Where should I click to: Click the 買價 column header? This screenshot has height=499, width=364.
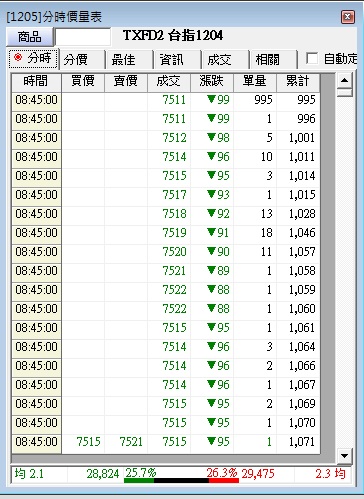83,82
